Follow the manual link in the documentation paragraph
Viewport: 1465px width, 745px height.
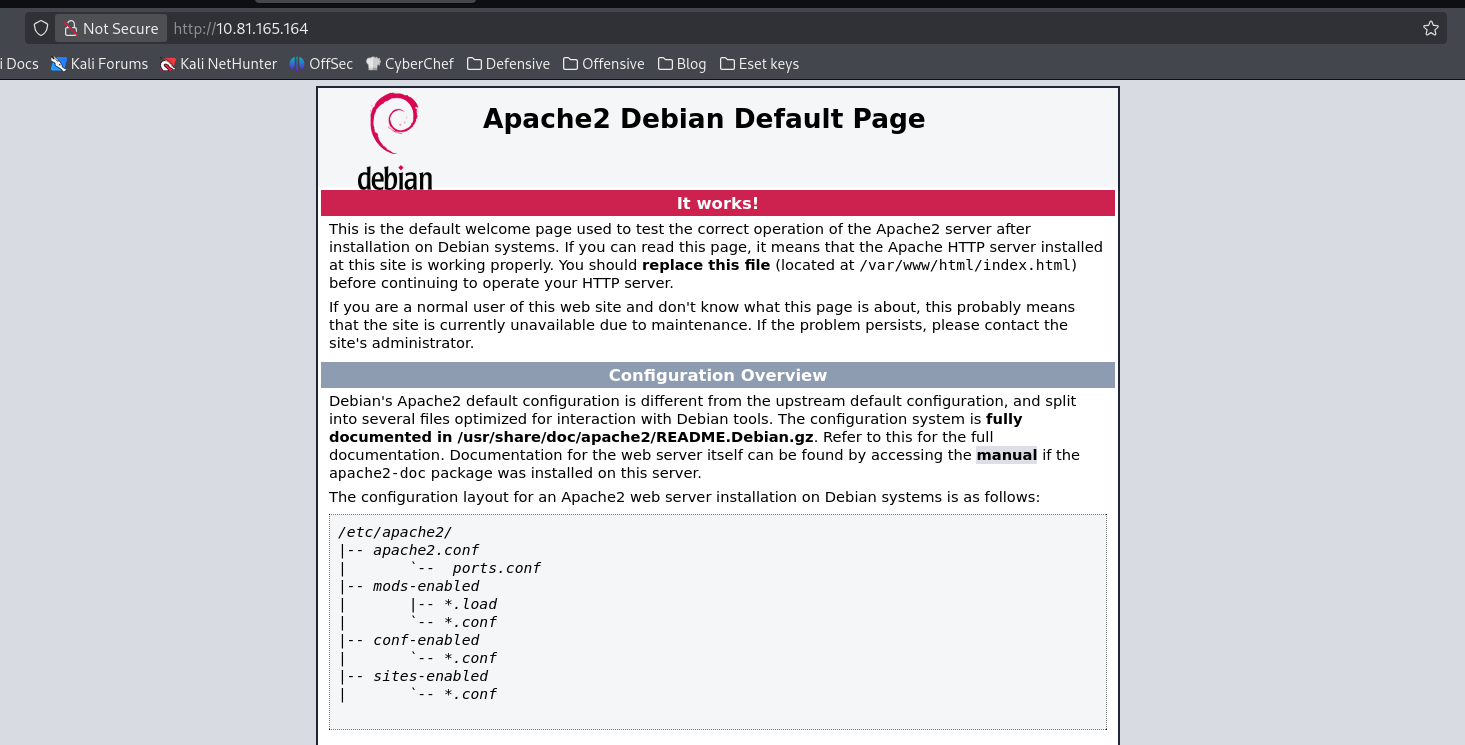click(x=1006, y=455)
